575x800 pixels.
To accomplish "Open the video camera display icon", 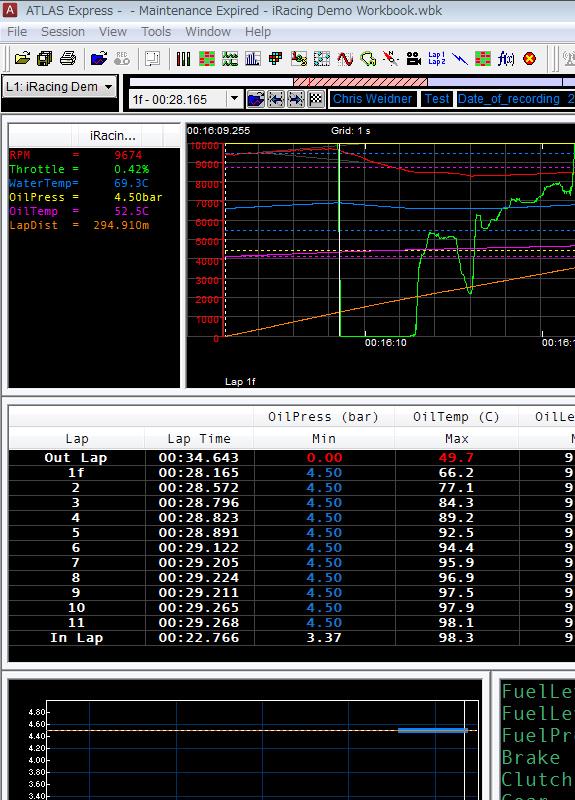I will 414,59.
